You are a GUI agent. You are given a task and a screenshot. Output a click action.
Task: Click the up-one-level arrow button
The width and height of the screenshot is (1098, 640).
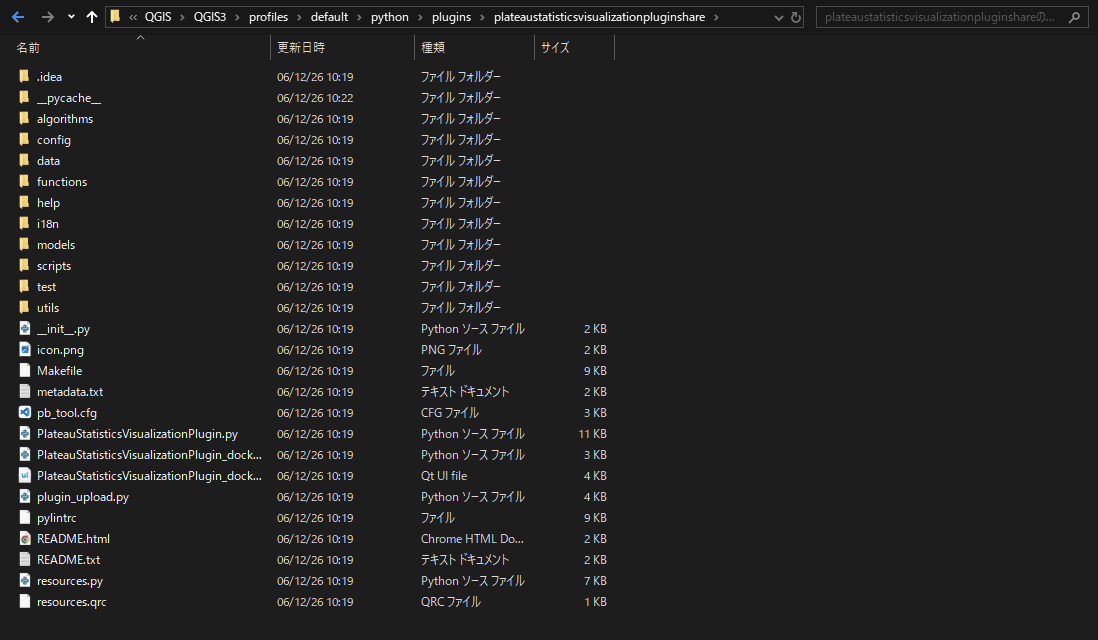click(x=92, y=17)
